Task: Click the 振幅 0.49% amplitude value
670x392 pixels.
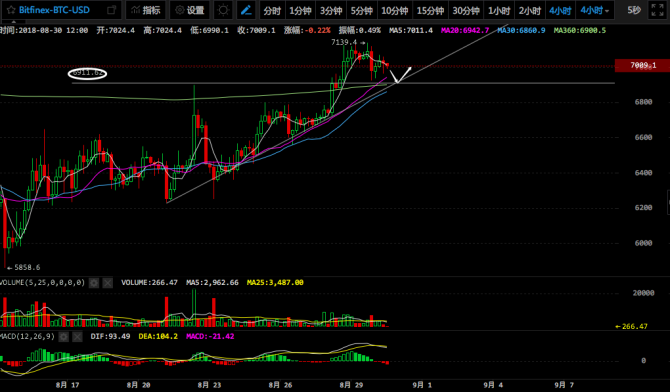Action: click(x=359, y=30)
